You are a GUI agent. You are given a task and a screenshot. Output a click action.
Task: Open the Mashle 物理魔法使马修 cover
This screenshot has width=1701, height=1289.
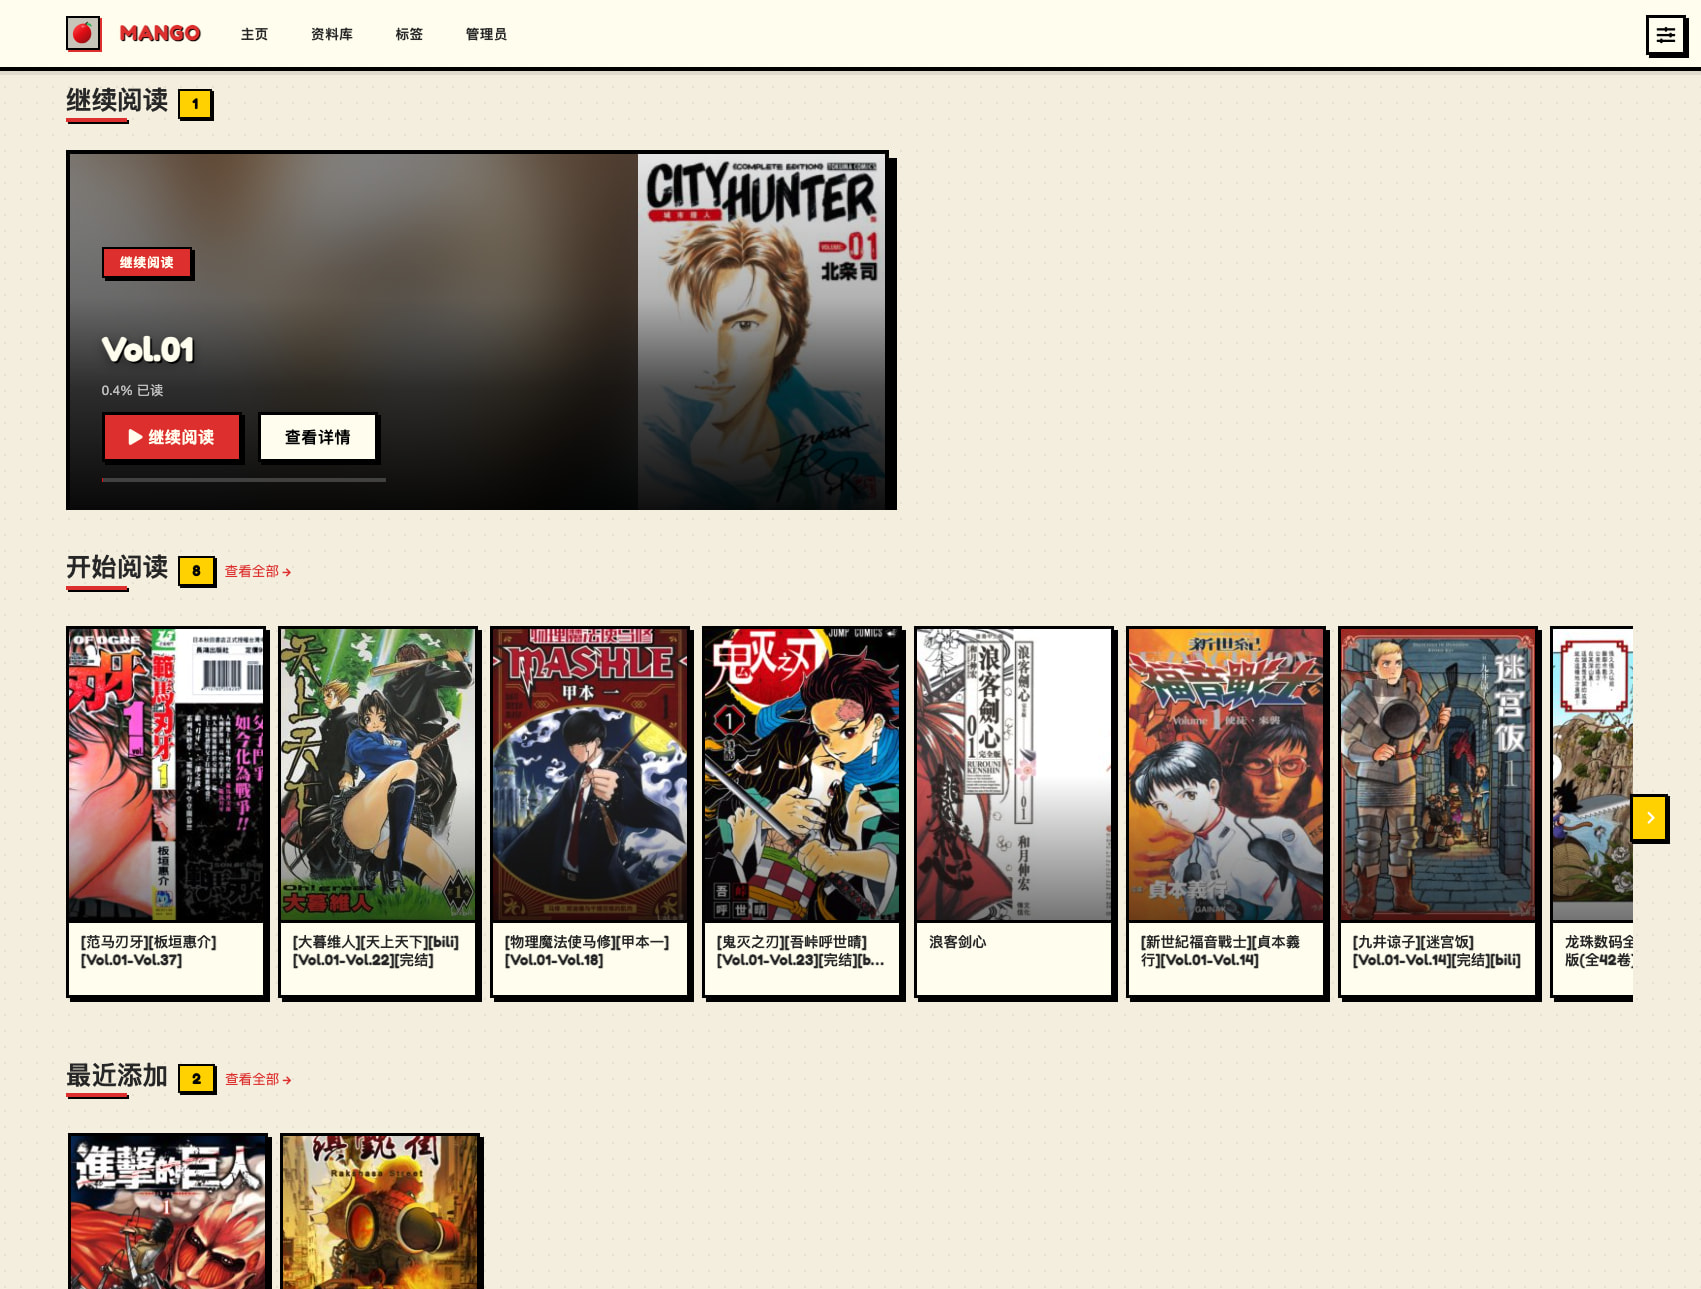pos(590,774)
